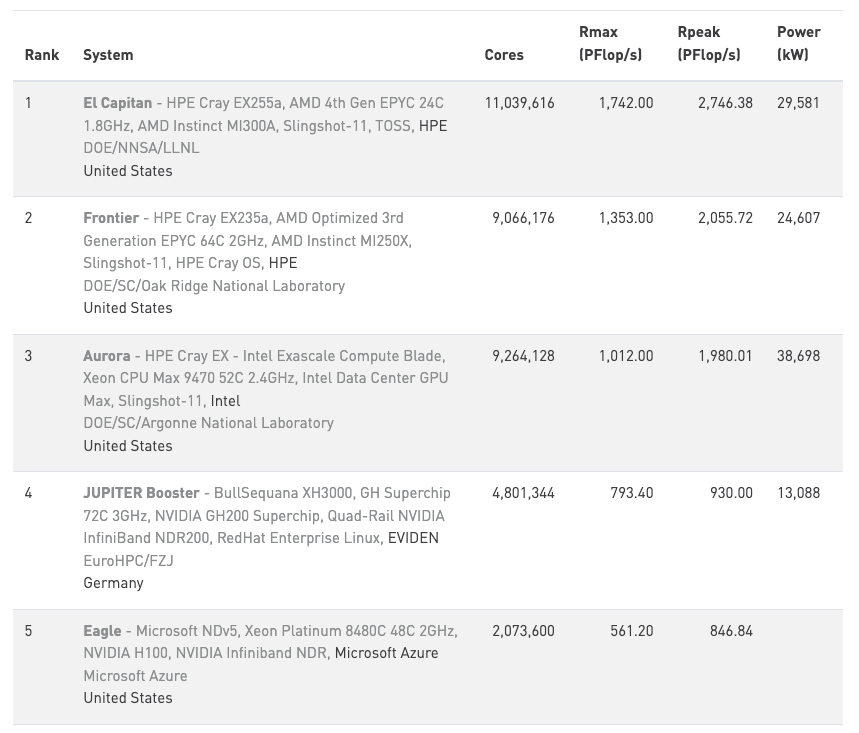The height and width of the screenshot is (733, 859).
Task: Open the El Capitan system link
Action: coord(118,103)
